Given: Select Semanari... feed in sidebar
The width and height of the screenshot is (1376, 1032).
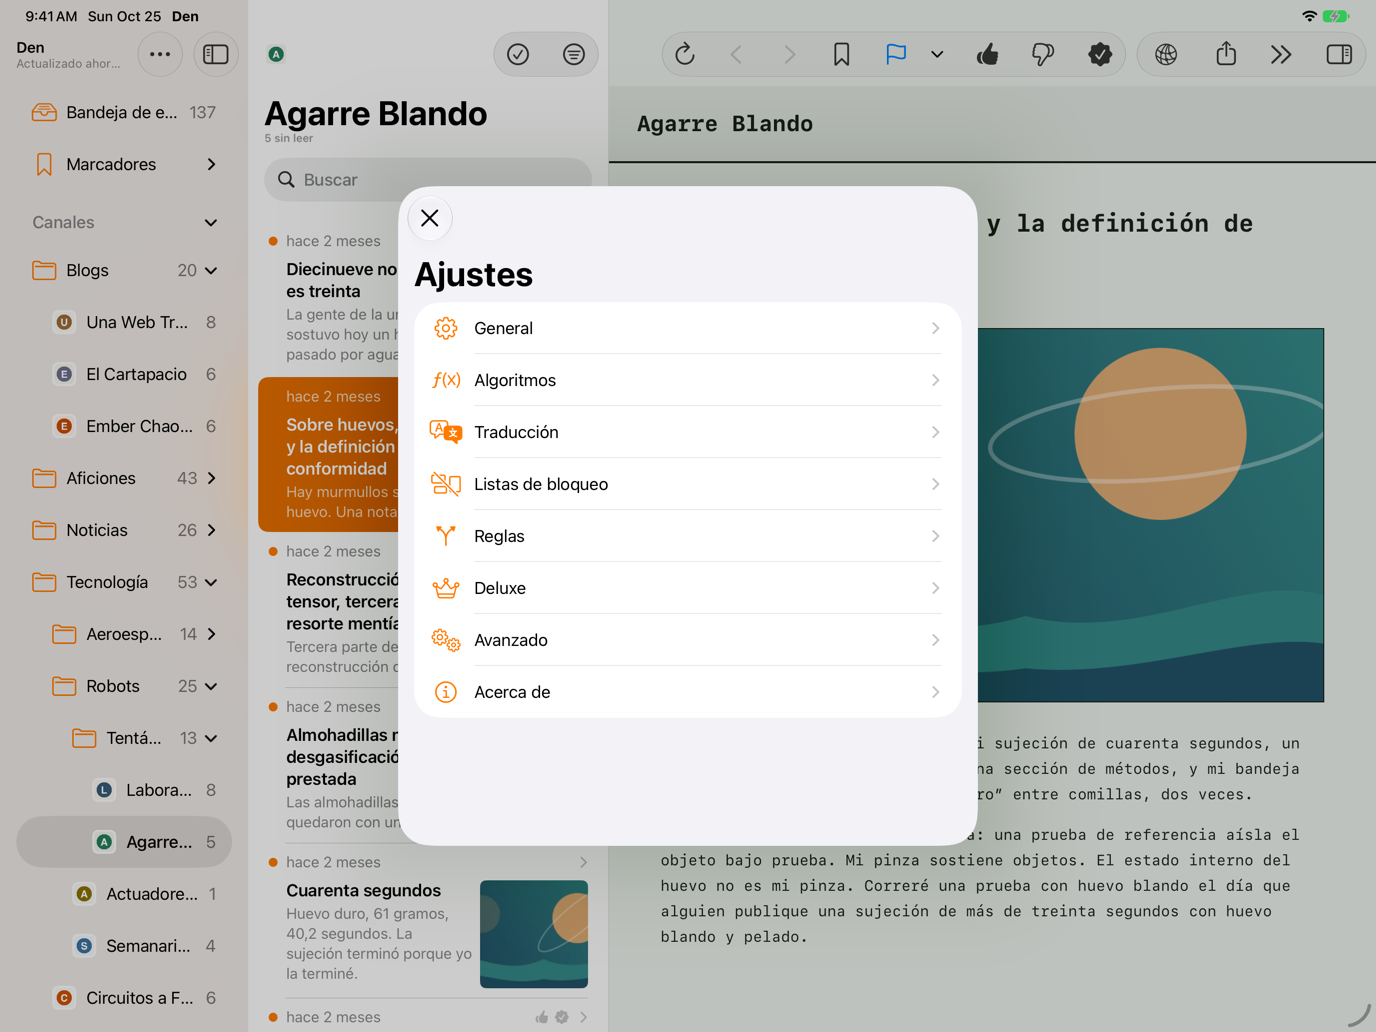Looking at the screenshot, I should point(124,946).
